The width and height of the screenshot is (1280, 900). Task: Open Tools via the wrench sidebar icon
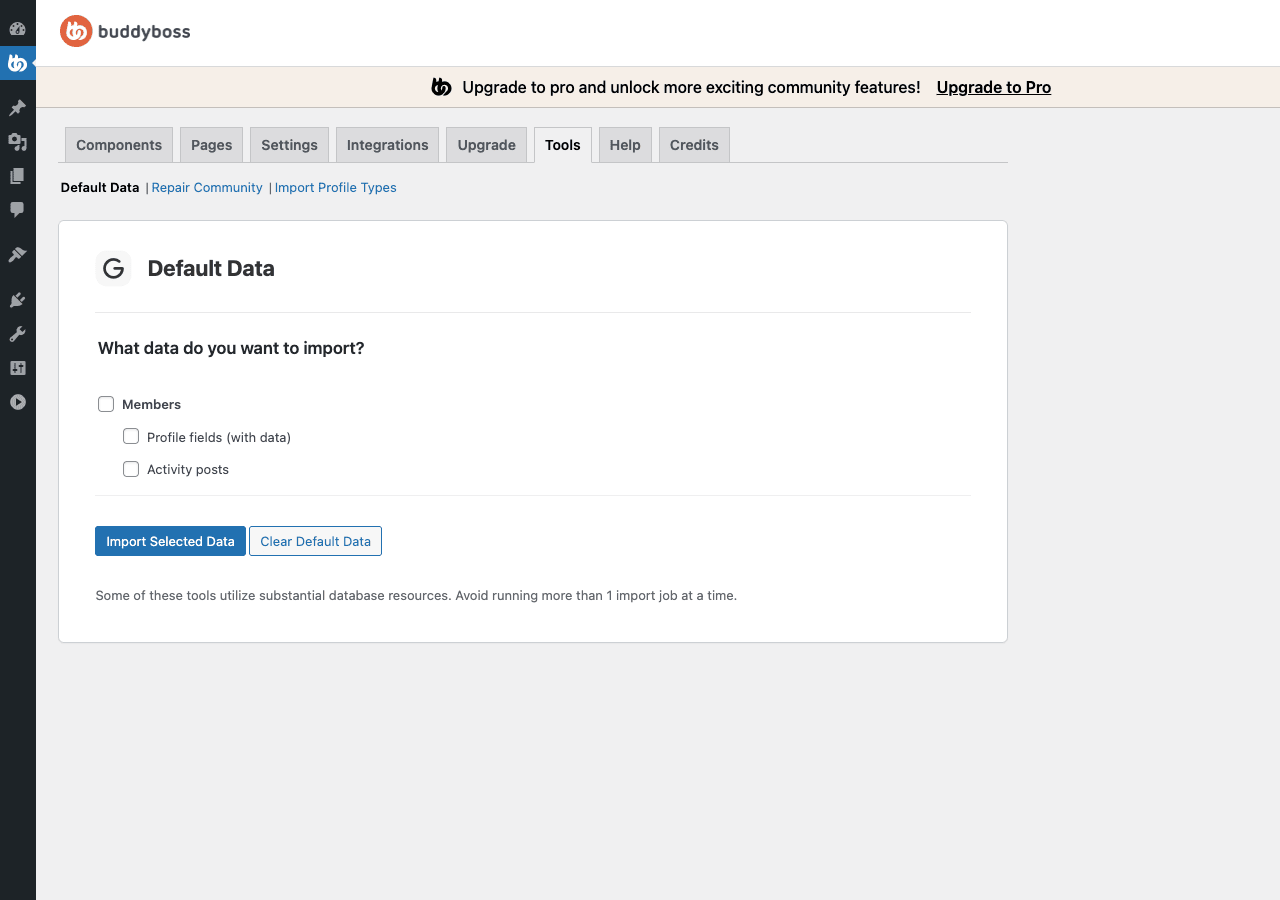click(x=17, y=334)
